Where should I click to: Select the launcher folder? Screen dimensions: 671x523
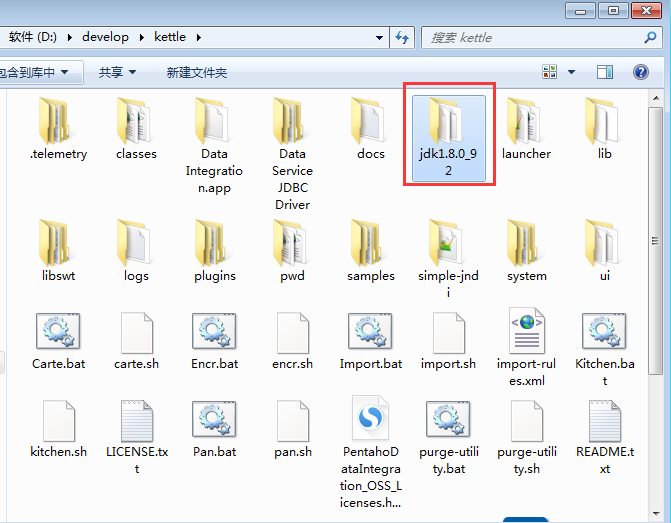pos(526,129)
